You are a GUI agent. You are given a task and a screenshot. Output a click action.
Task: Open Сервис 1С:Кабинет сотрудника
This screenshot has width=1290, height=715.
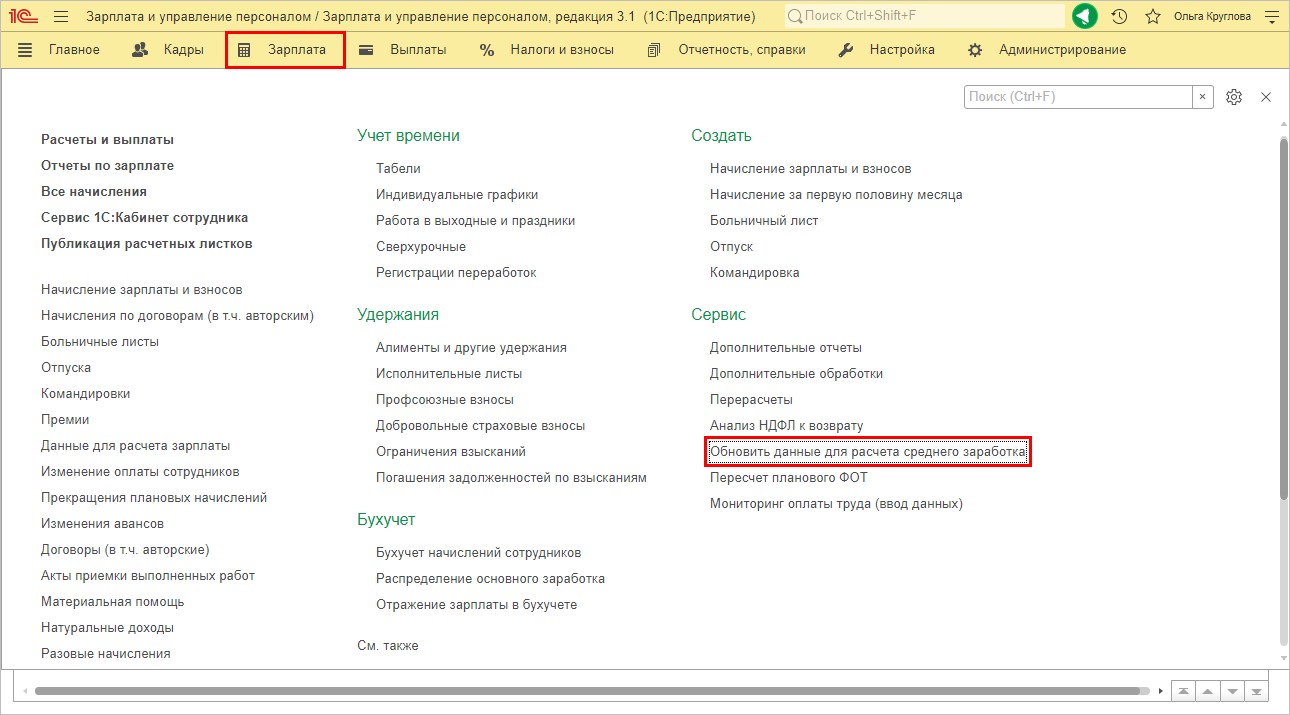(x=144, y=218)
